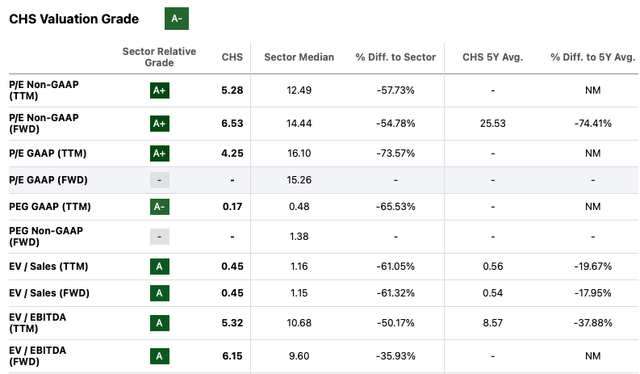This screenshot has height=374, width=640.
Task: Click the Sector Relative Grade column header
Action: [159, 57]
